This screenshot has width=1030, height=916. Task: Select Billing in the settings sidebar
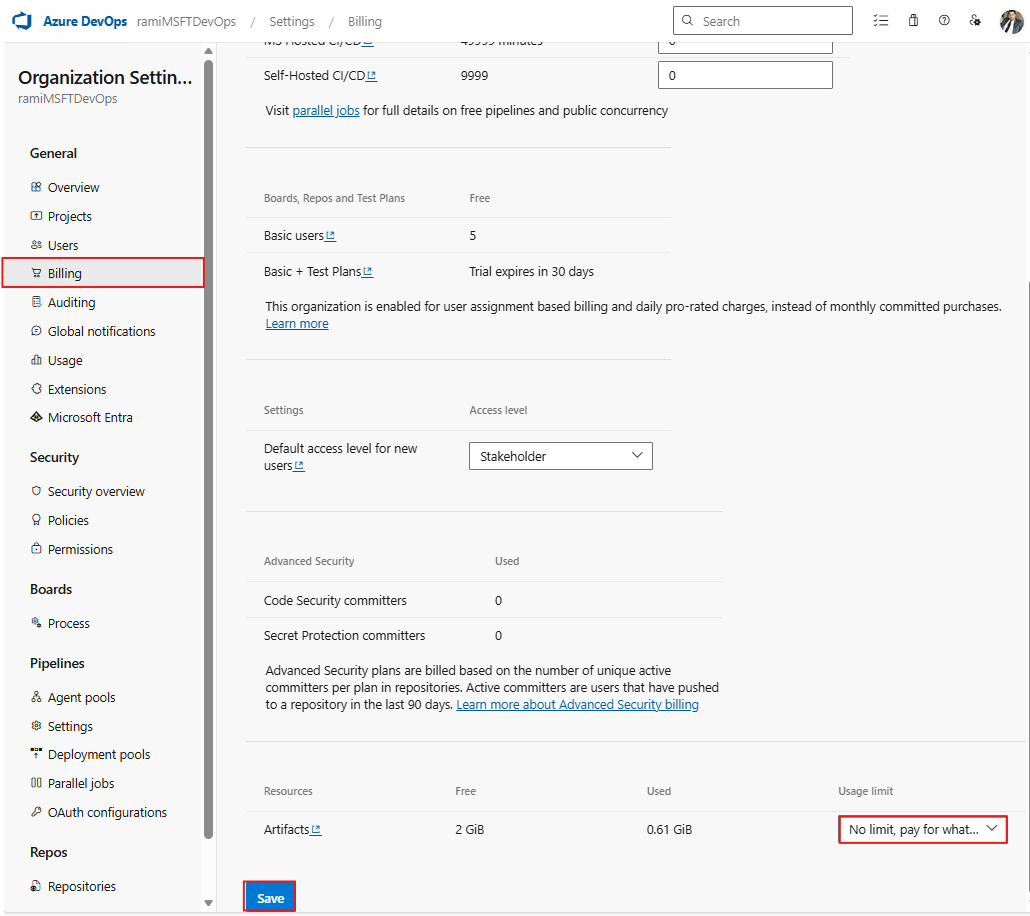[x=65, y=273]
